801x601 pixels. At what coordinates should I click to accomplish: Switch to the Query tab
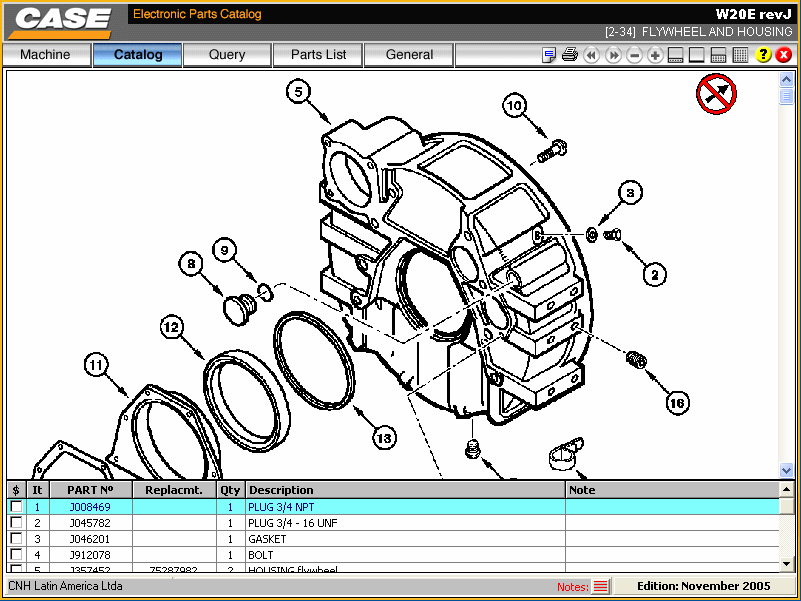[x=227, y=55]
